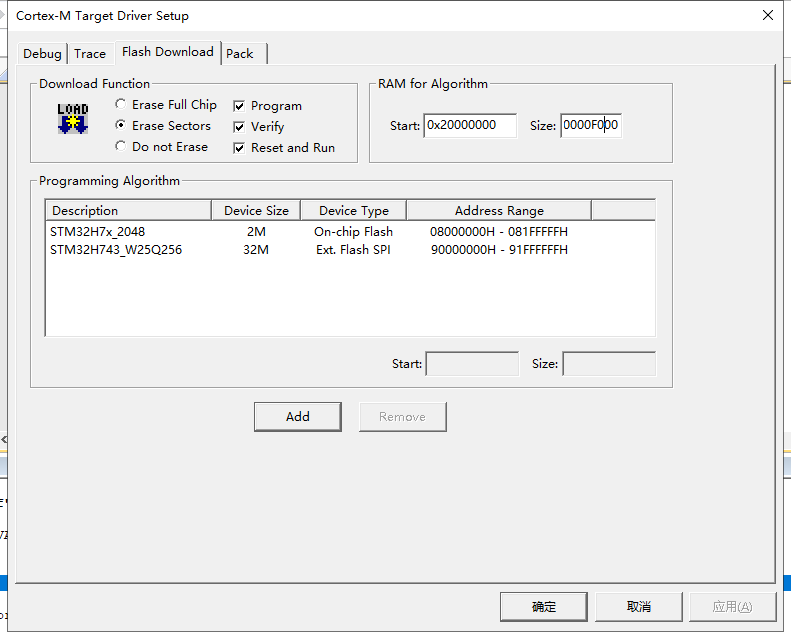Select the Erase Full Chip option
791x639 pixels.
coord(121,105)
